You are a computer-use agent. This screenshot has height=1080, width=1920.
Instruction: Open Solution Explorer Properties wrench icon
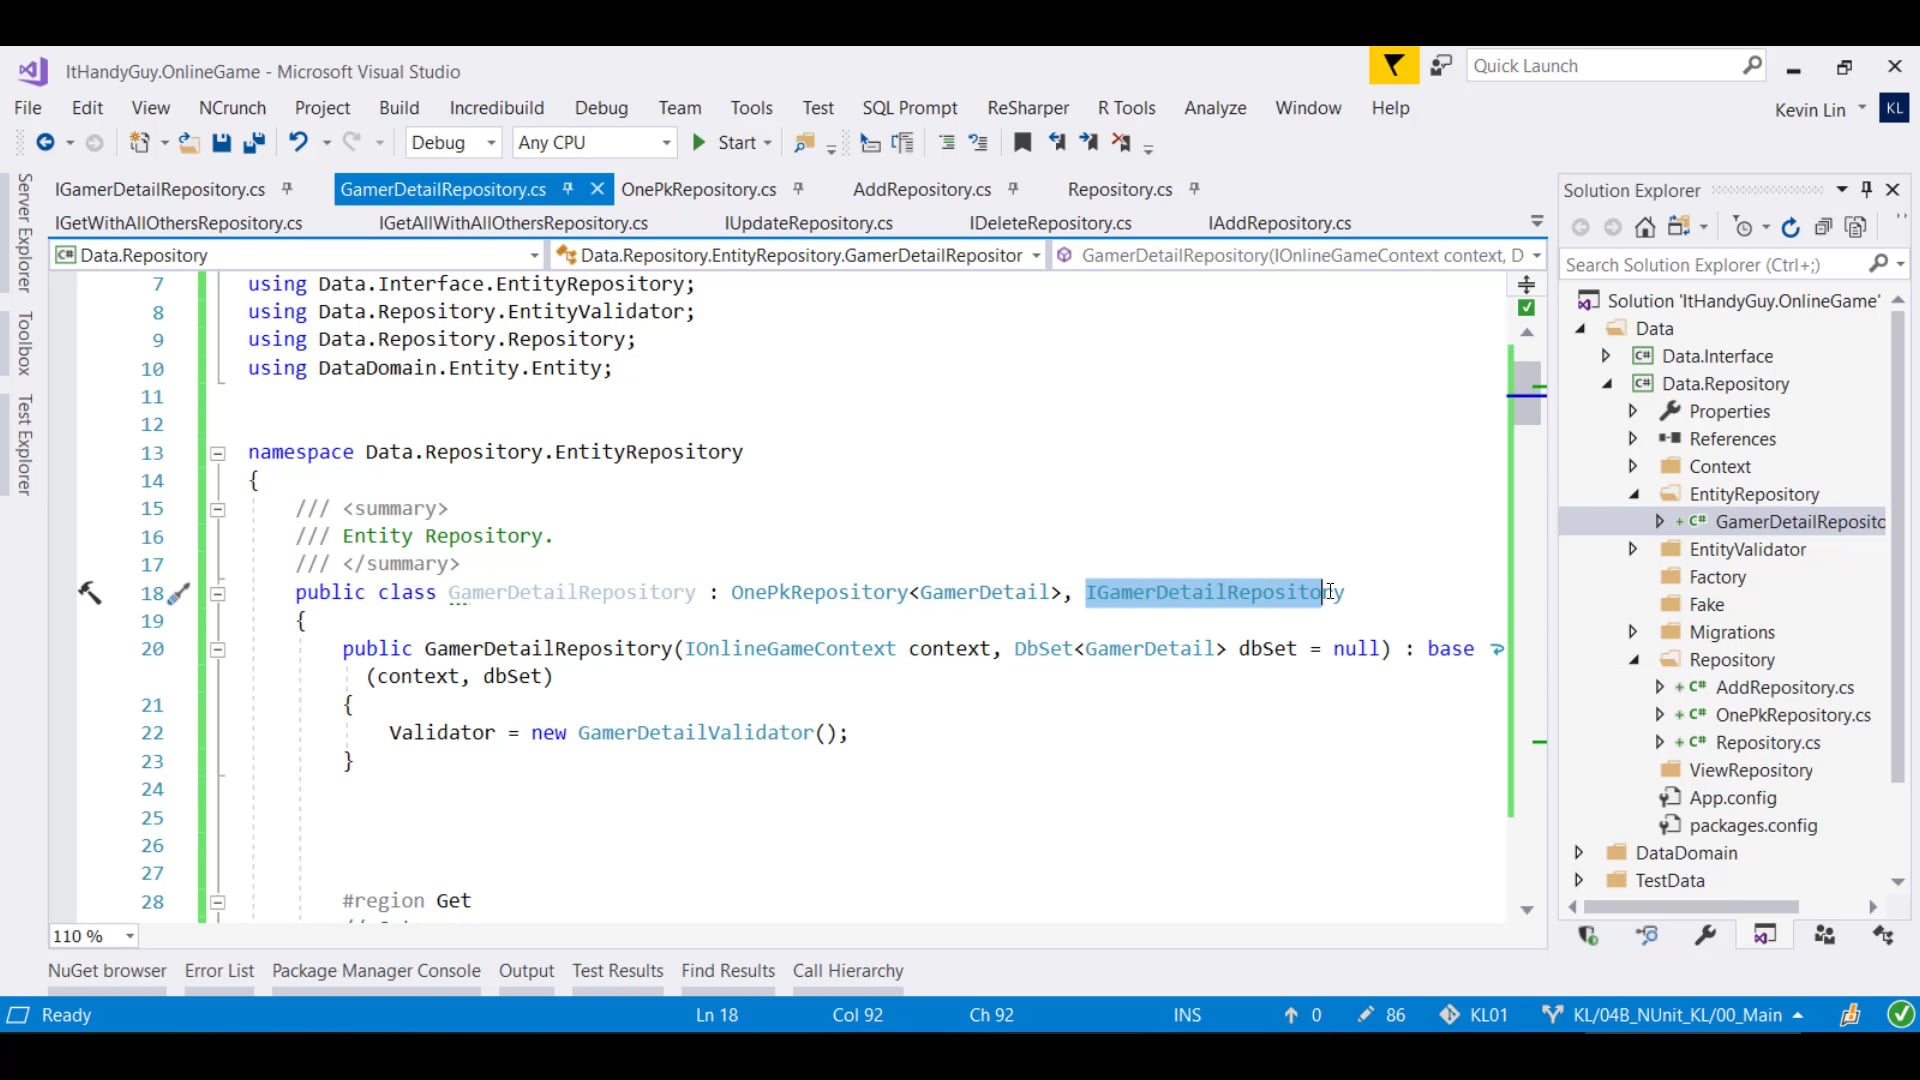1706,935
